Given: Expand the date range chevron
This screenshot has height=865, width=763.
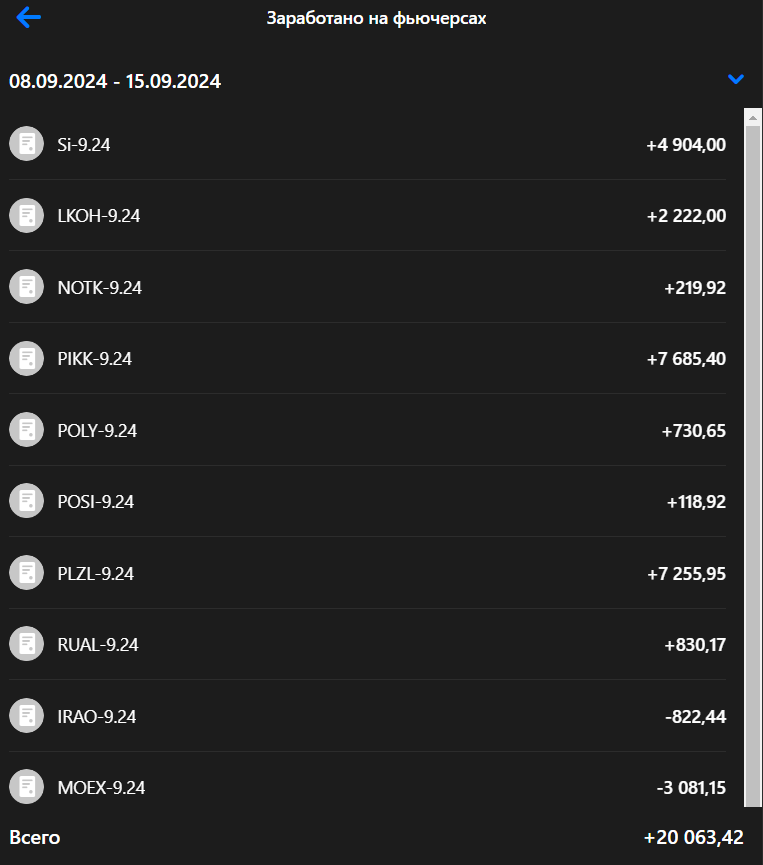Looking at the screenshot, I should click(736, 79).
